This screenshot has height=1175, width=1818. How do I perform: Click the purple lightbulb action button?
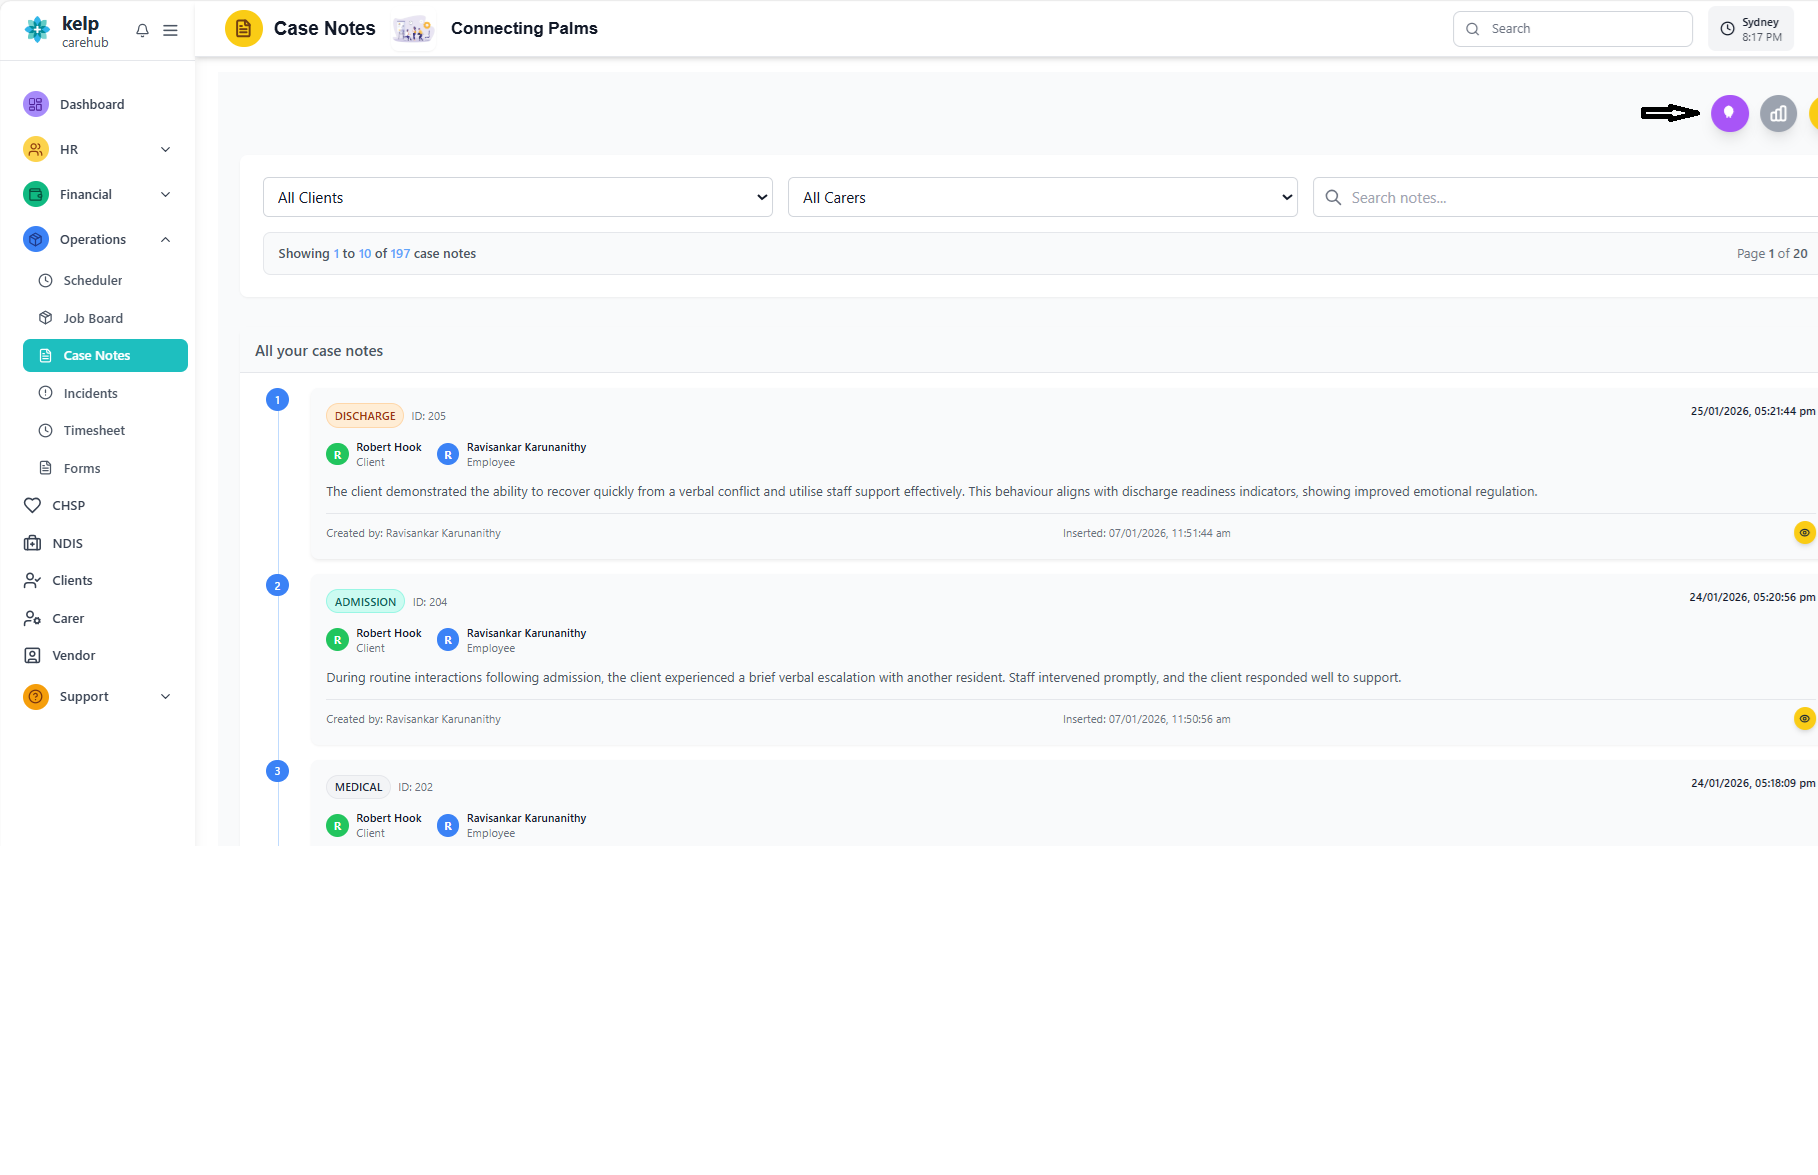(x=1730, y=113)
